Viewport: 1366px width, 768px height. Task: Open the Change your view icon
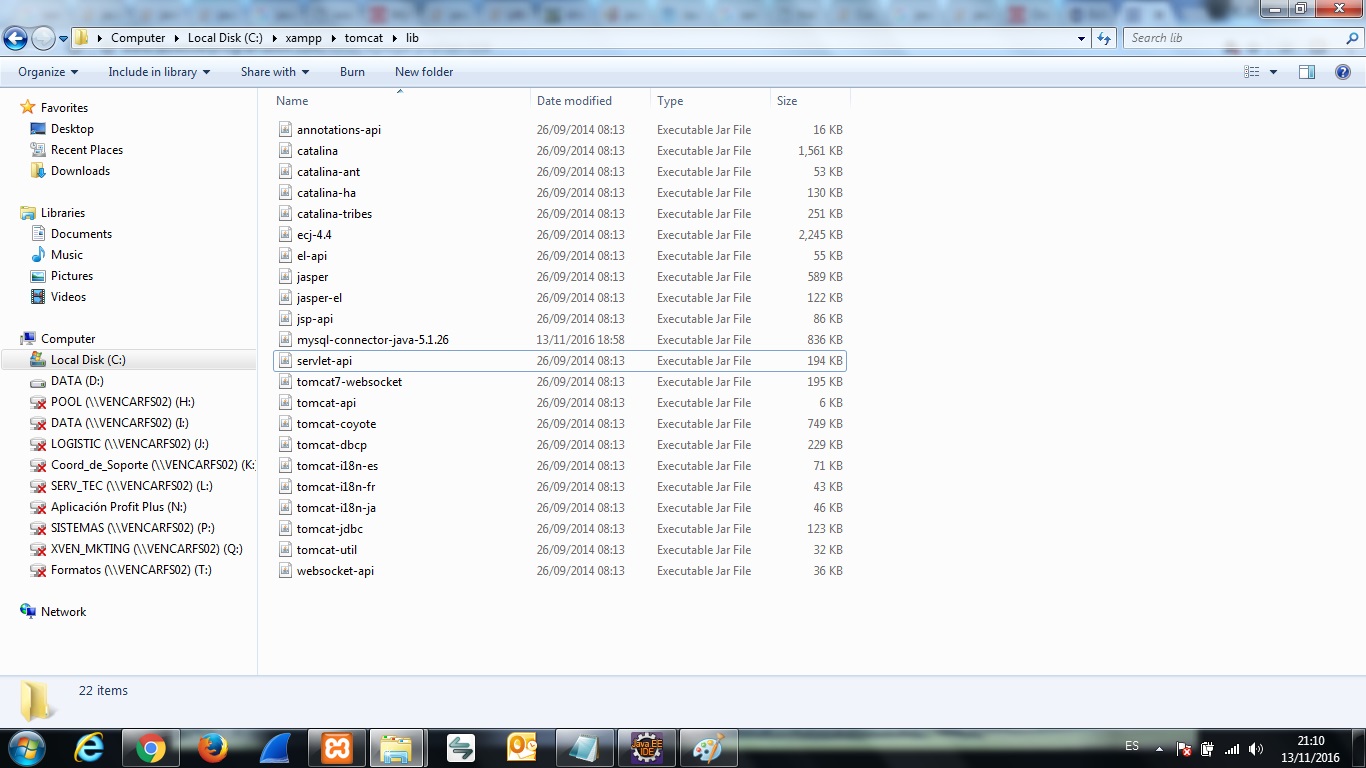[1252, 72]
